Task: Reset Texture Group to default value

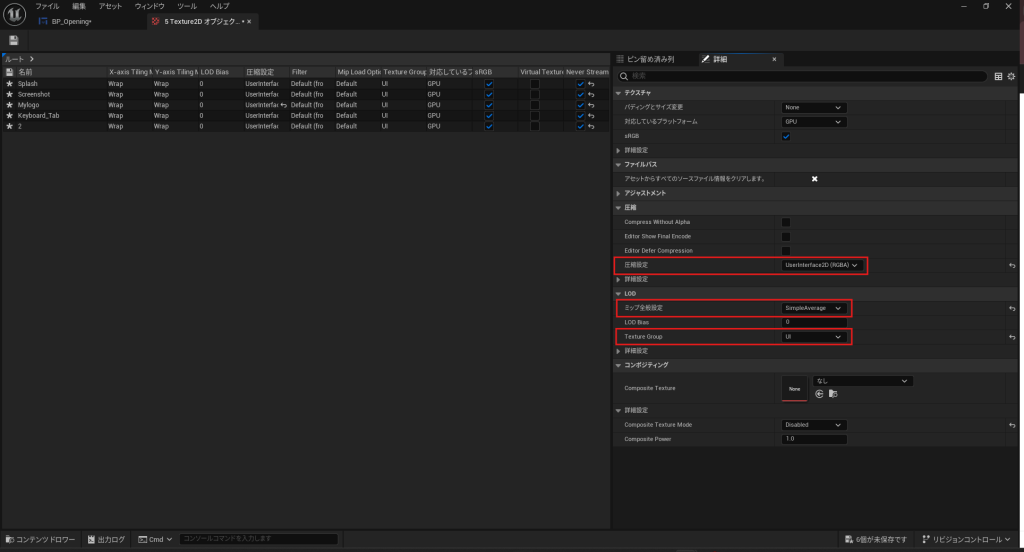Action: (1012, 337)
